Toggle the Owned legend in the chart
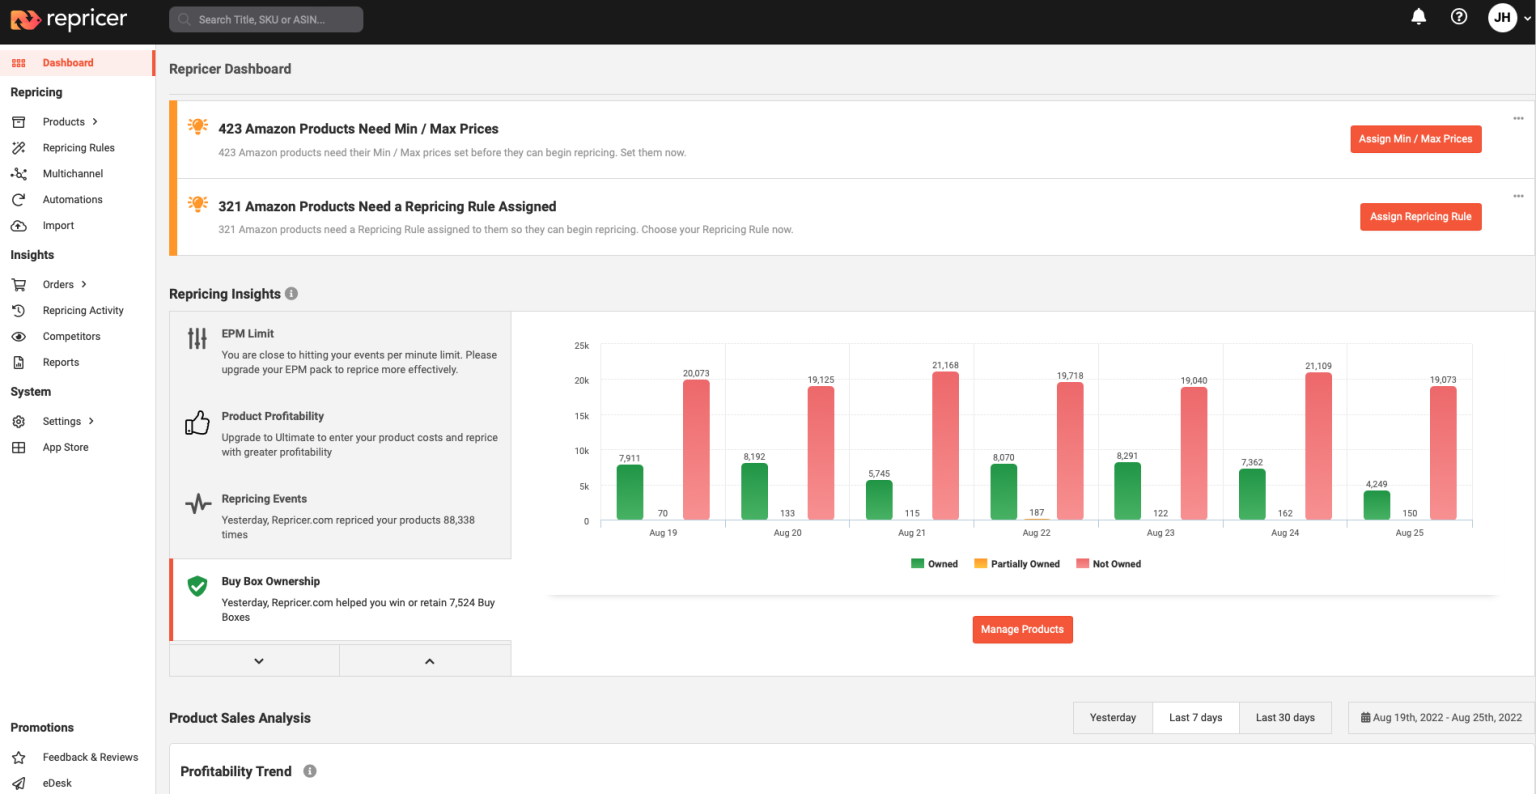The height and width of the screenshot is (794, 1536). click(934, 563)
